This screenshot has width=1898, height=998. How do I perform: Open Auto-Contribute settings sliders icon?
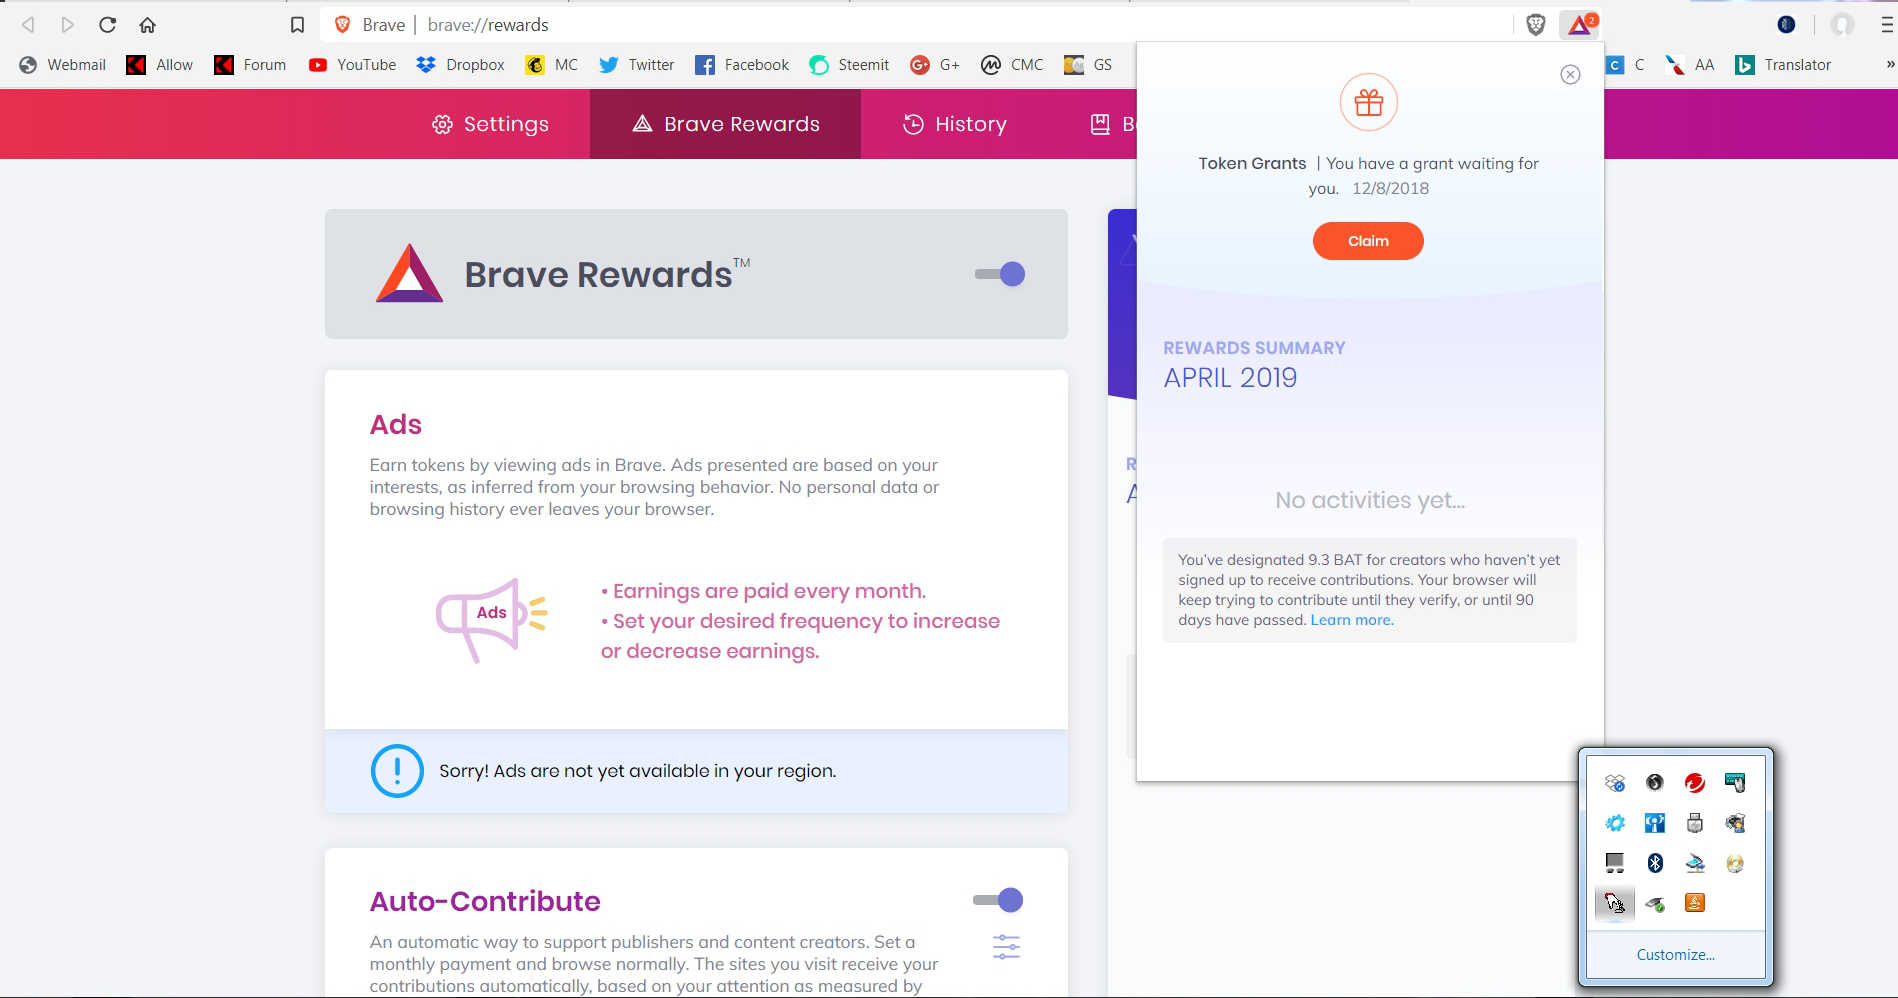pos(1006,947)
